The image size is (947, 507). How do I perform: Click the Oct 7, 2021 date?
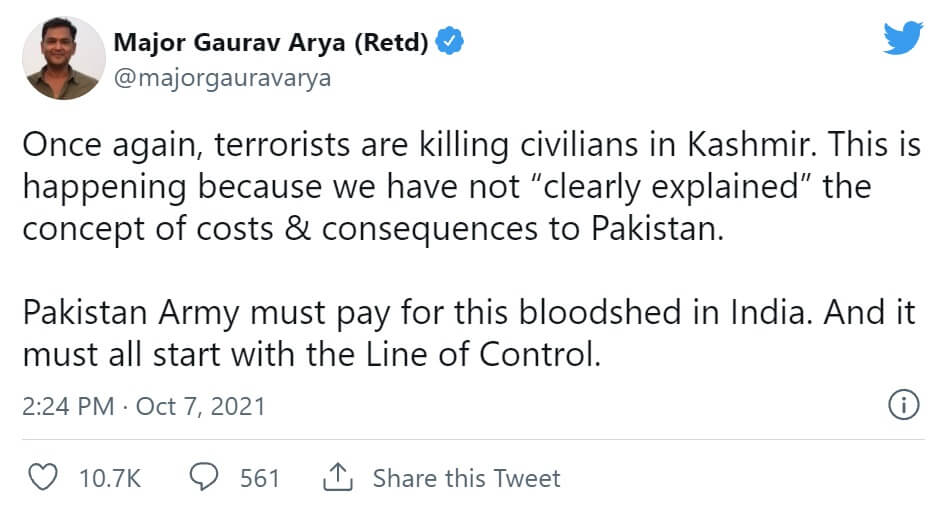coord(200,406)
